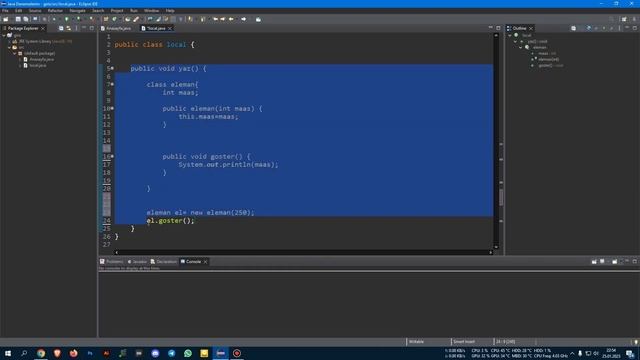Click Collapse All in Package Explorer
Screen dimensions: 640x360
[61, 28]
